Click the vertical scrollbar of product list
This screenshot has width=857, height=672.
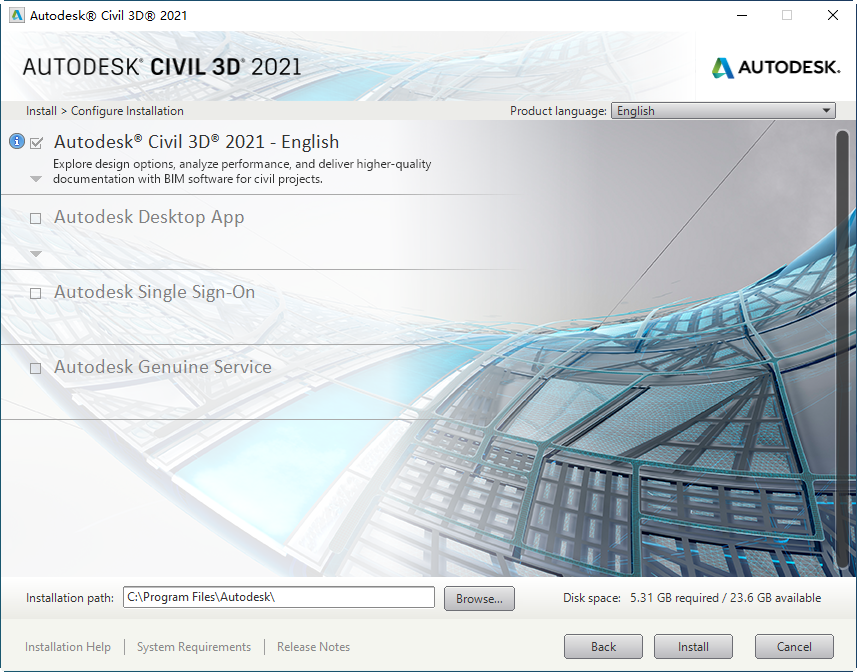[x=843, y=350]
